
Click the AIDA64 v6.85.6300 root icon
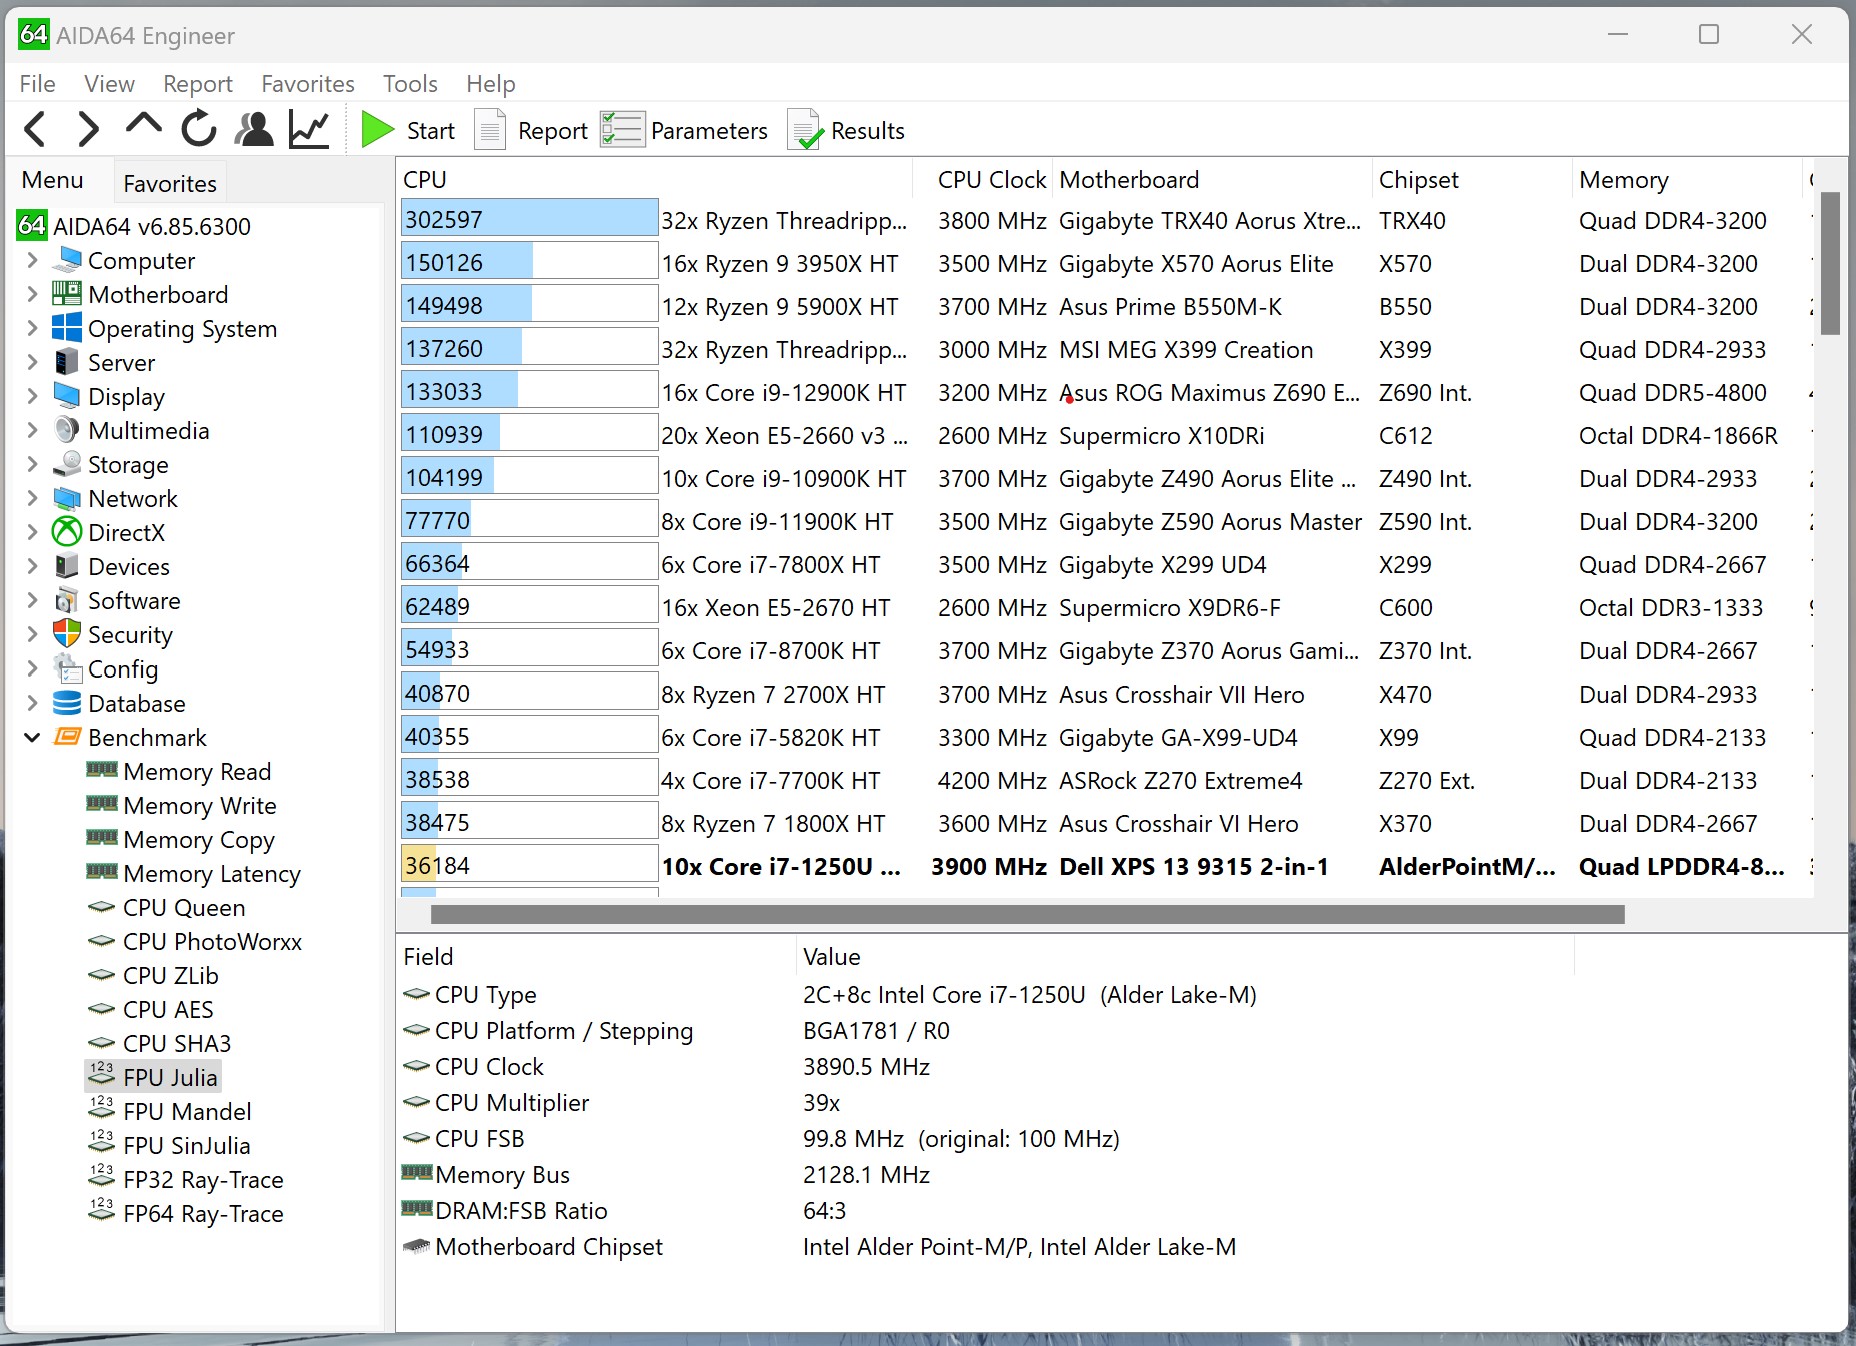pyautogui.click(x=32, y=226)
